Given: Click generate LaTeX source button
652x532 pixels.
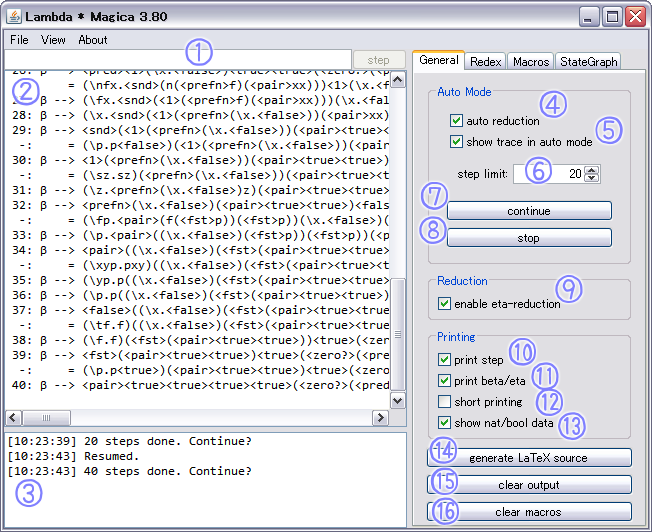Looking at the screenshot, I should (x=529, y=458).
